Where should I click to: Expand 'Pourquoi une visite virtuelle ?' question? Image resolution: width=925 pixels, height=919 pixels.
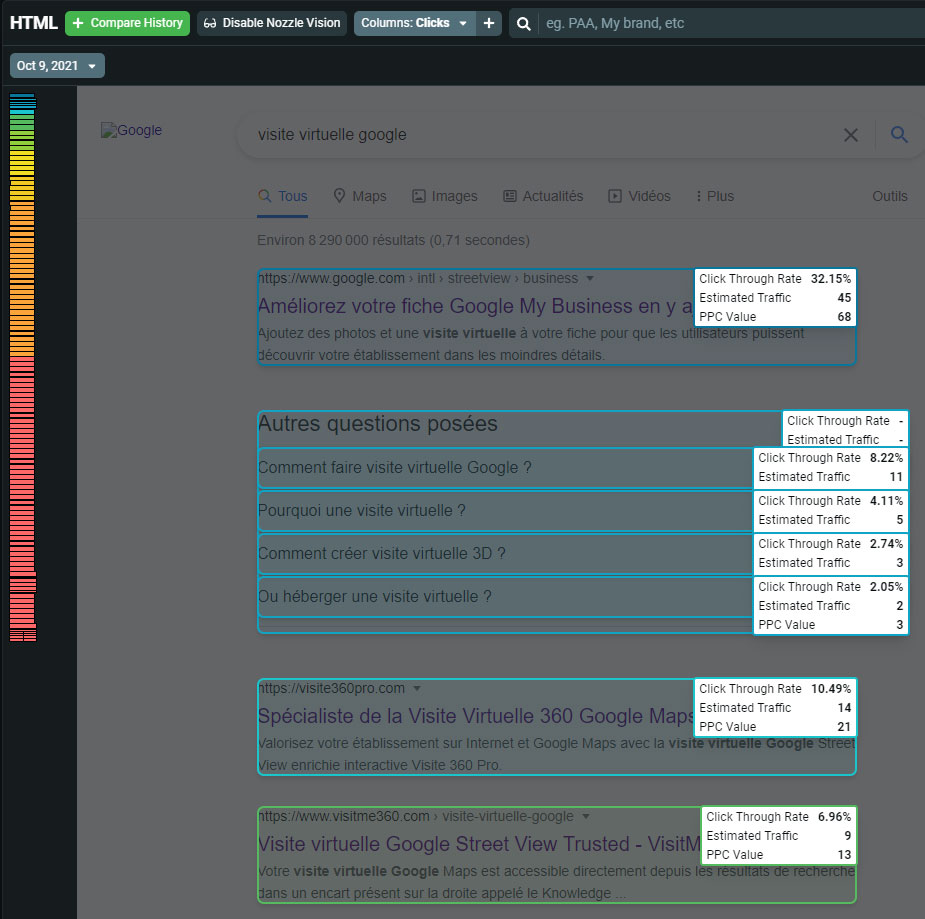click(x=504, y=511)
